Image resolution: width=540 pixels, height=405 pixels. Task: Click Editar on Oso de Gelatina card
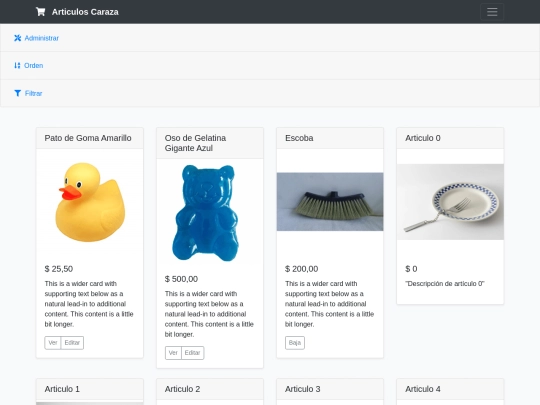coord(193,353)
